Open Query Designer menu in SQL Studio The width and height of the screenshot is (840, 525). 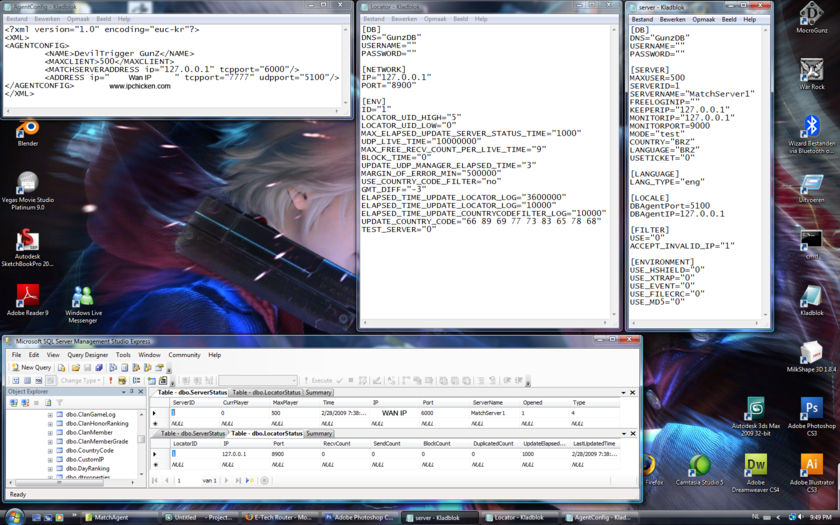[89, 355]
